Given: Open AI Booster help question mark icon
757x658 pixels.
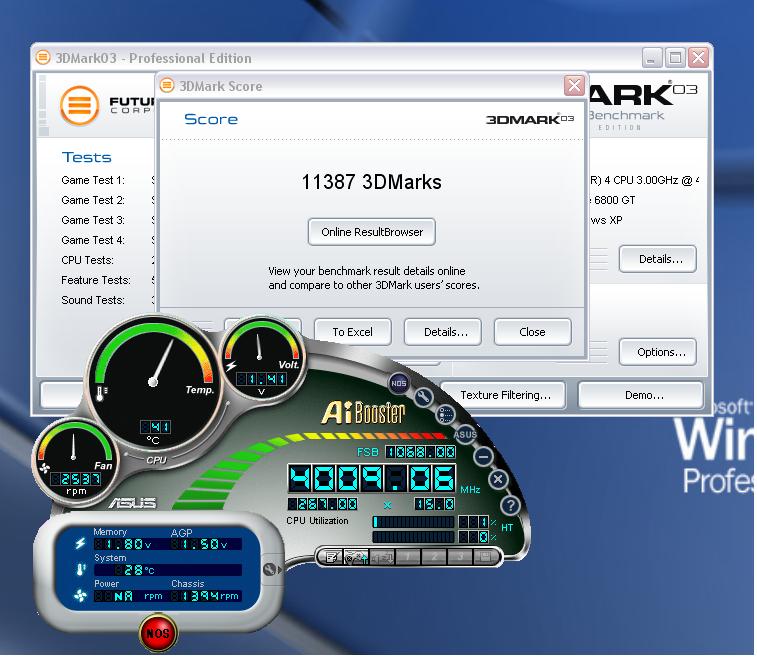Looking at the screenshot, I should click(510, 505).
